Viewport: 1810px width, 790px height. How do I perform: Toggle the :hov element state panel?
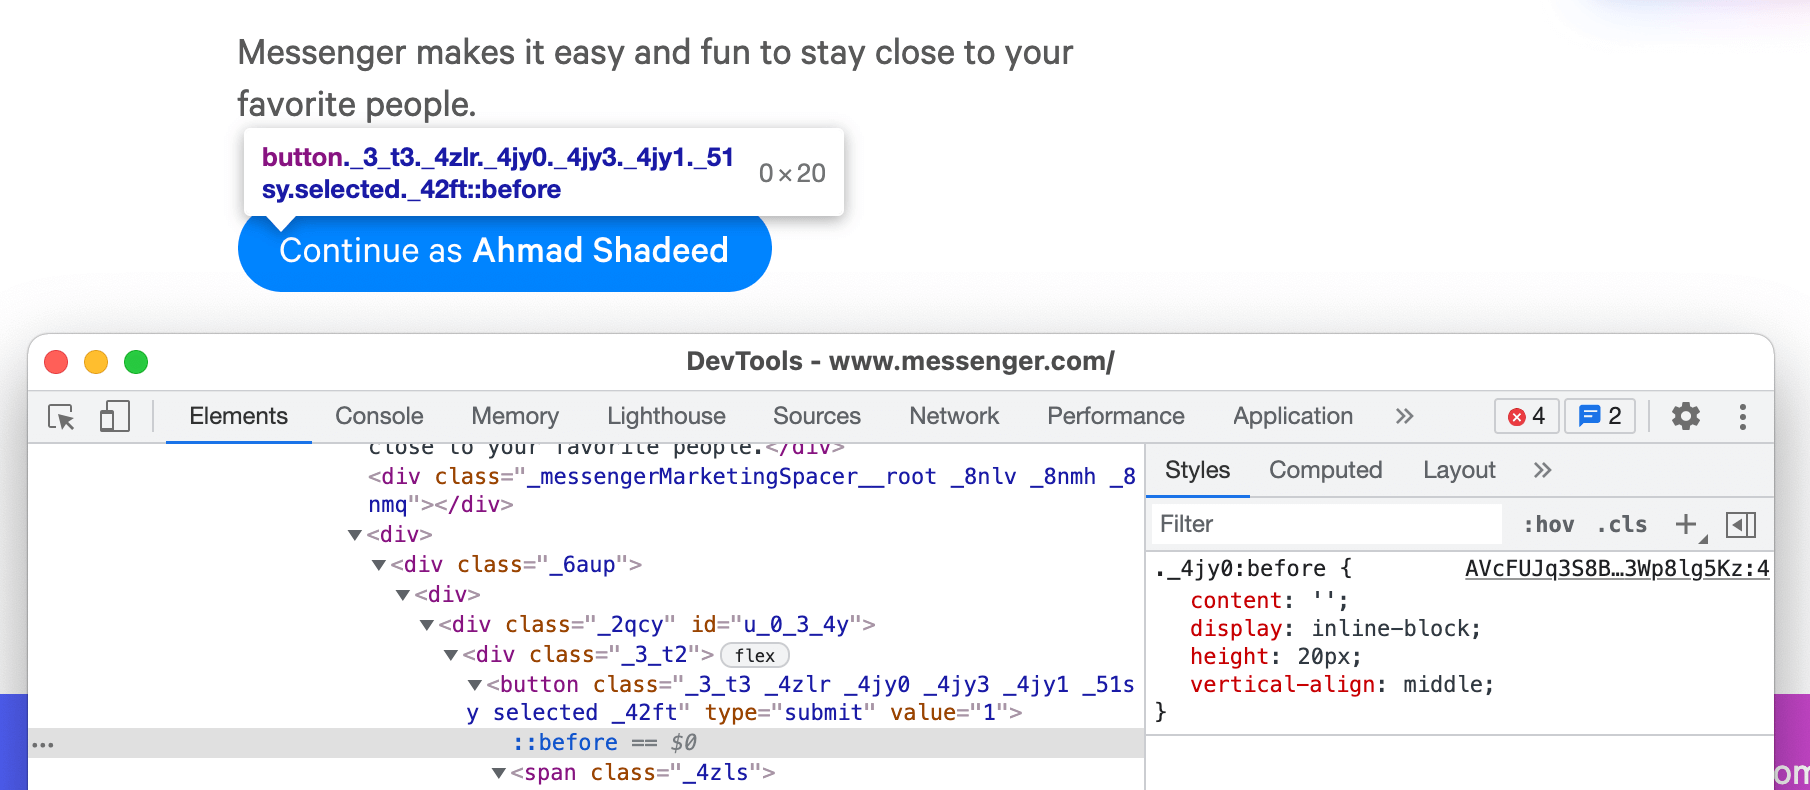pyautogui.click(x=1548, y=524)
